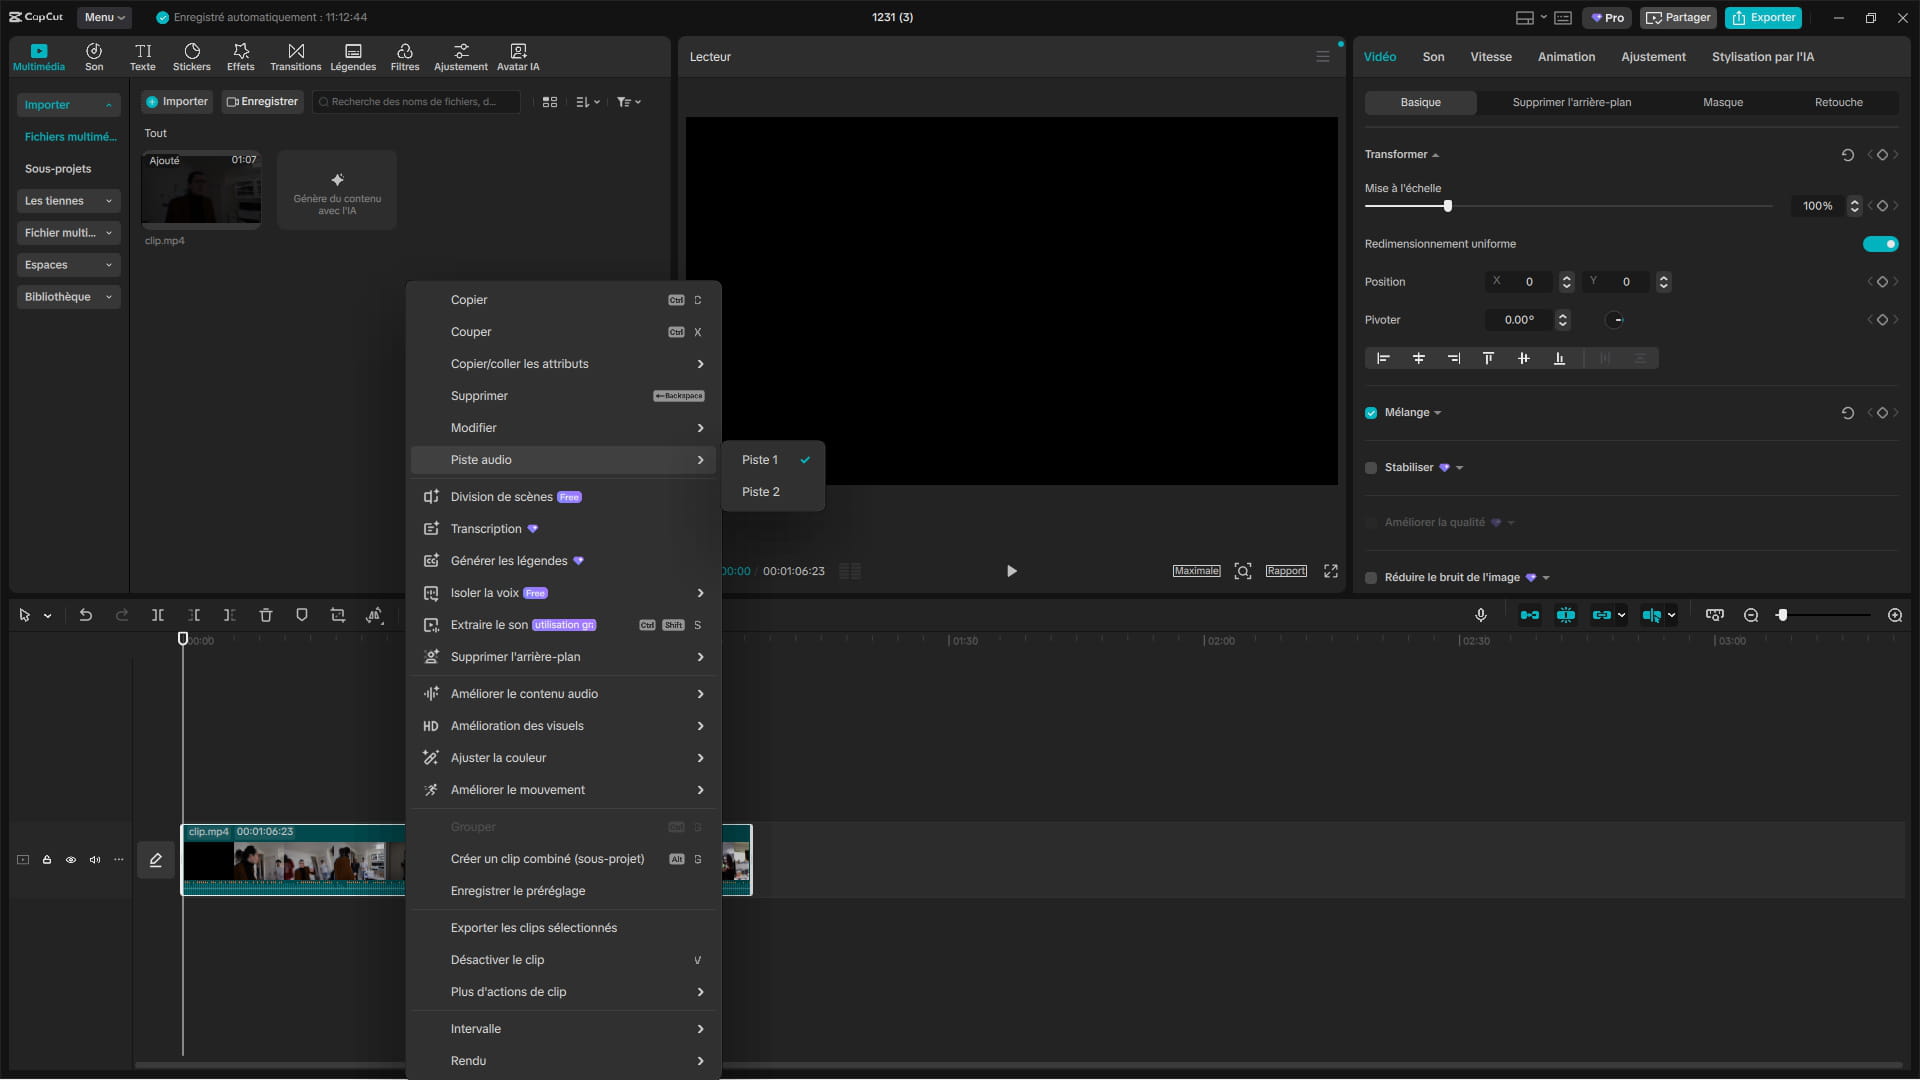The width and height of the screenshot is (1920, 1080).
Task: Switch to the Vitesse tab
Action: coord(1490,57)
